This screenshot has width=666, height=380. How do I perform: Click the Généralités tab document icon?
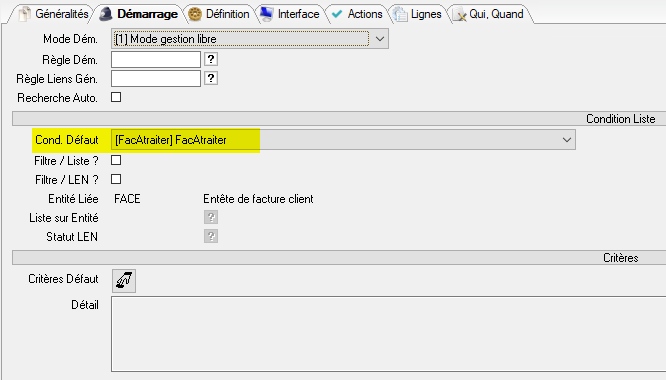click(25, 14)
